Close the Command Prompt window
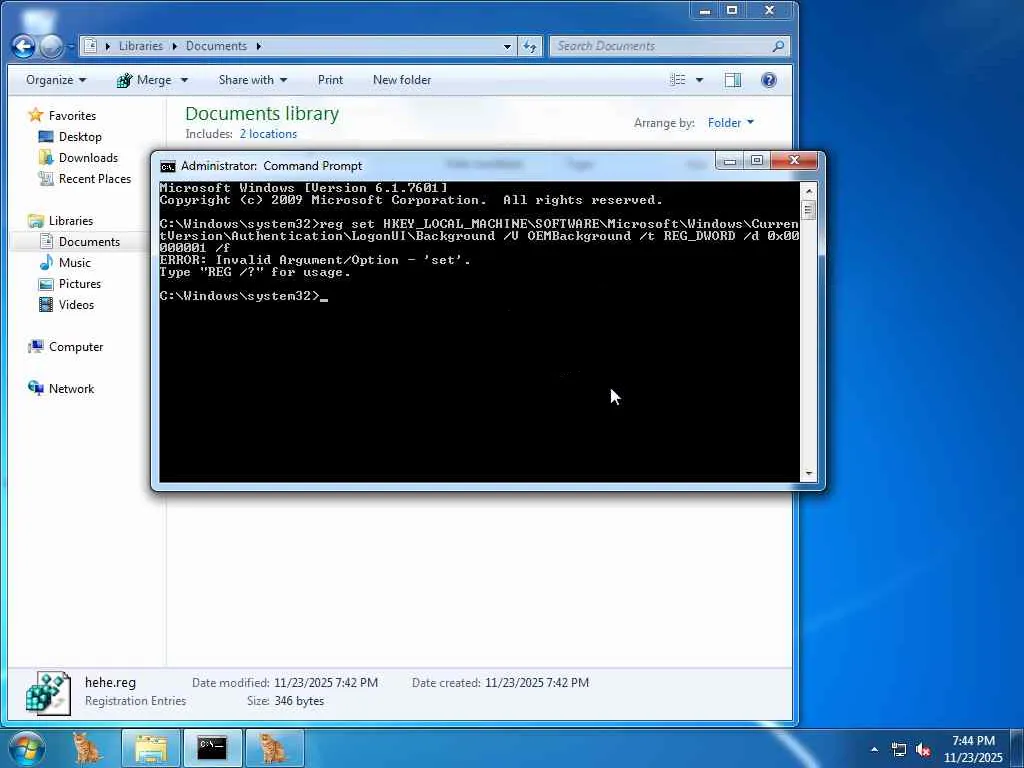This screenshot has width=1024, height=768. point(793,160)
